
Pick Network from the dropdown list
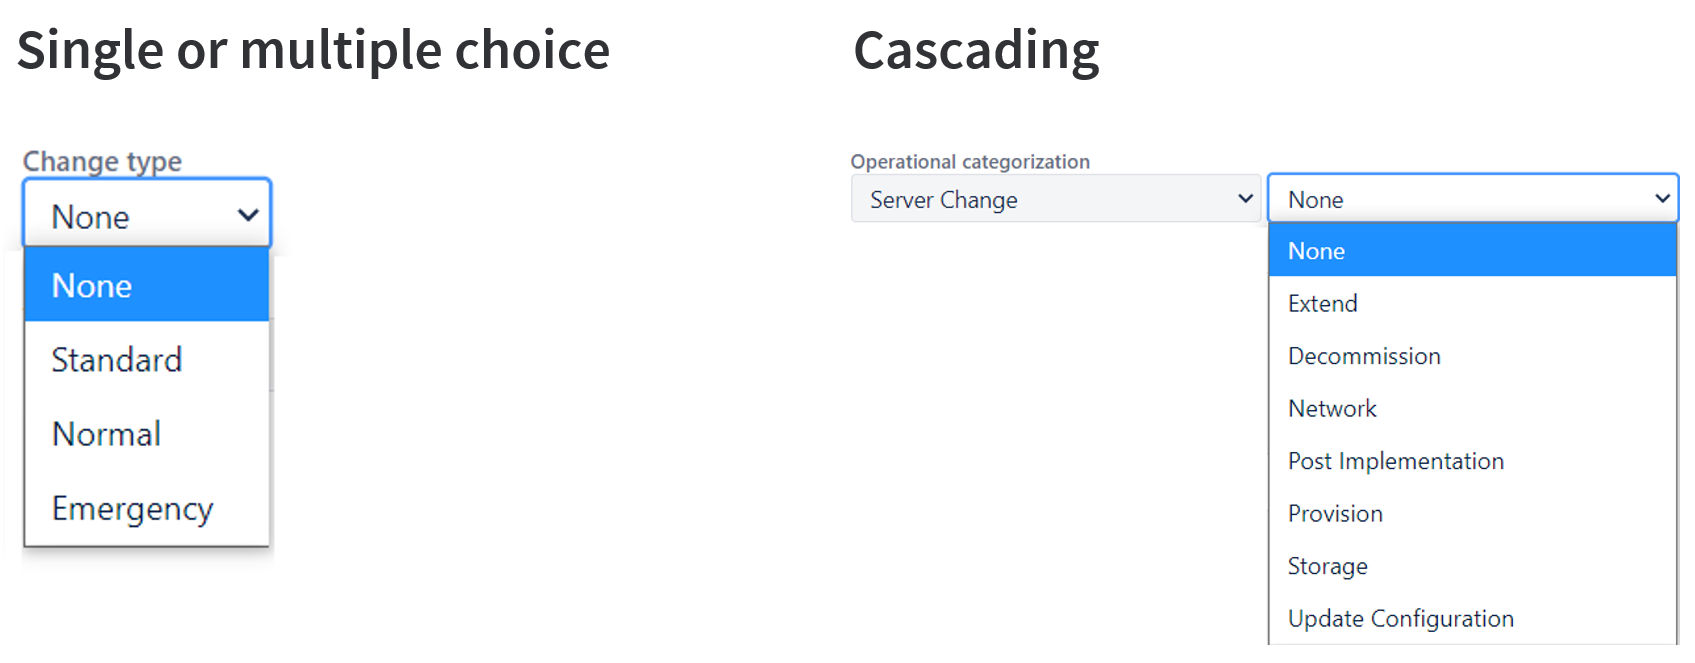pos(1332,408)
